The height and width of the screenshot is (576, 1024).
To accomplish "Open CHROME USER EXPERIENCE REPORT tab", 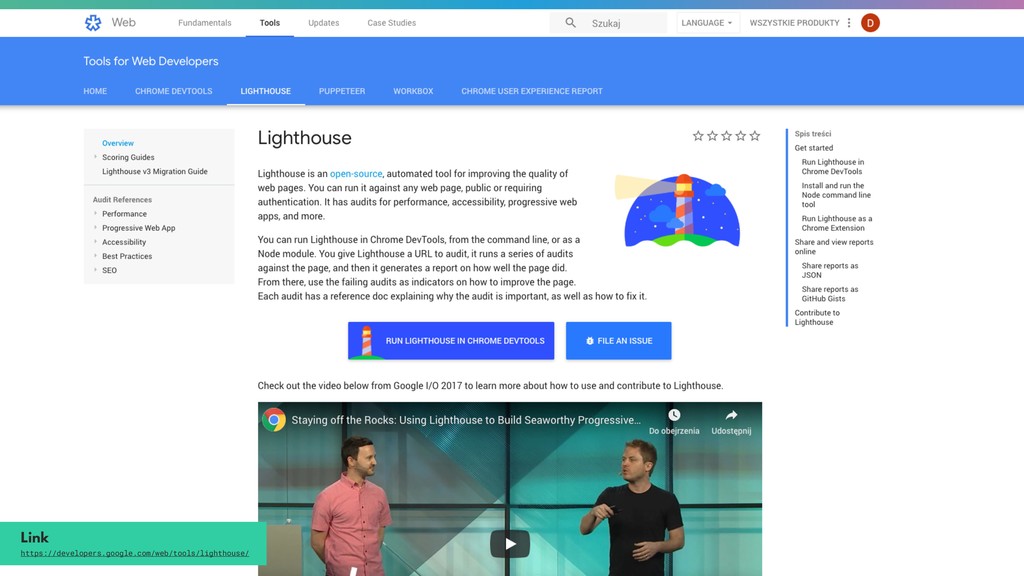I will coord(532,91).
